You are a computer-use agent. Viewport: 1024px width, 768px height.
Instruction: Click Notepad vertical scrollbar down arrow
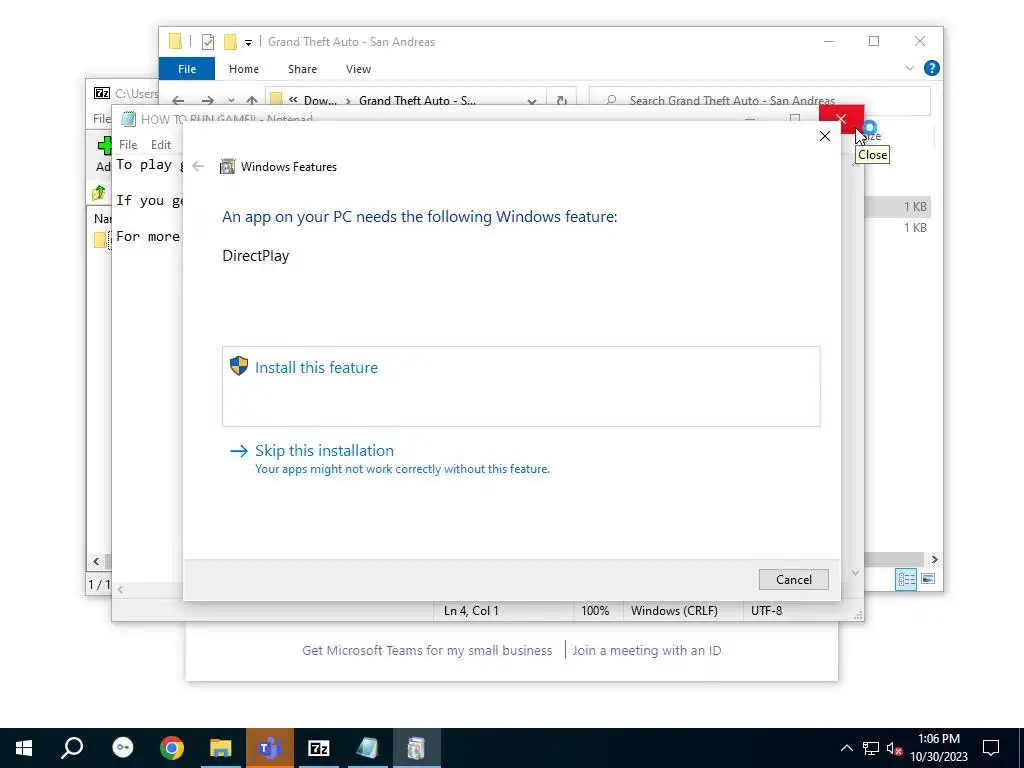click(x=856, y=573)
